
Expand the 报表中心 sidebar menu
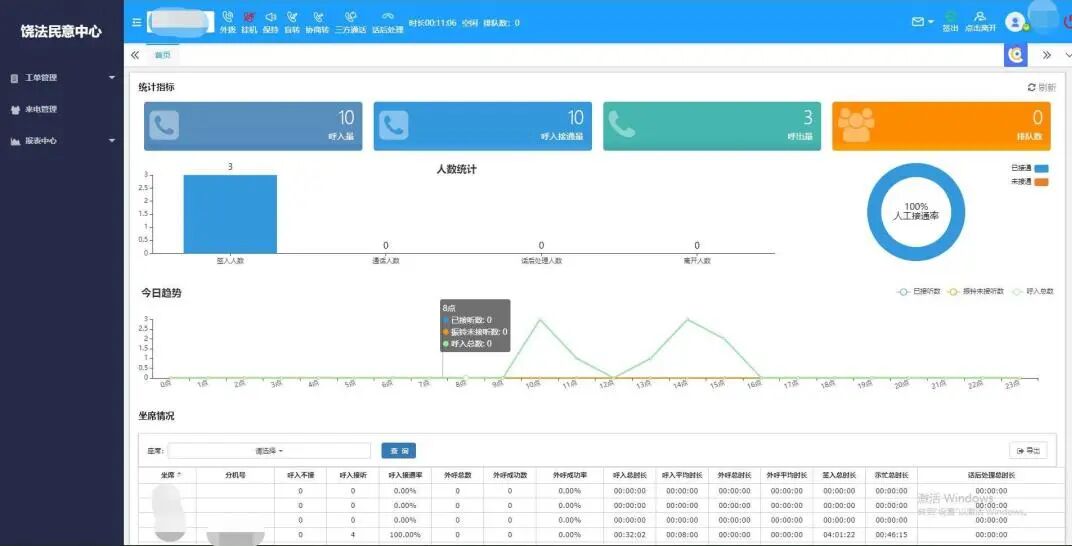pyautogui.click(x=62, y=141)
